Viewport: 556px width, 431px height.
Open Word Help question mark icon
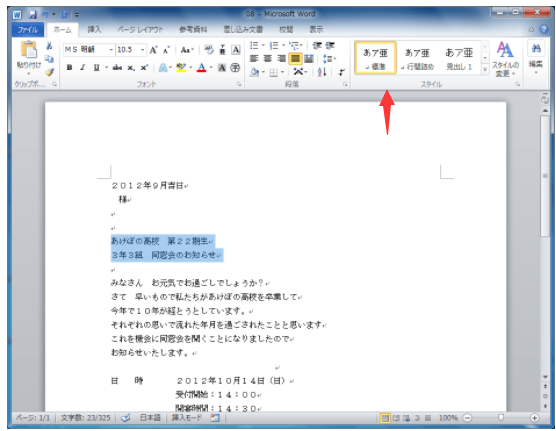544,29
